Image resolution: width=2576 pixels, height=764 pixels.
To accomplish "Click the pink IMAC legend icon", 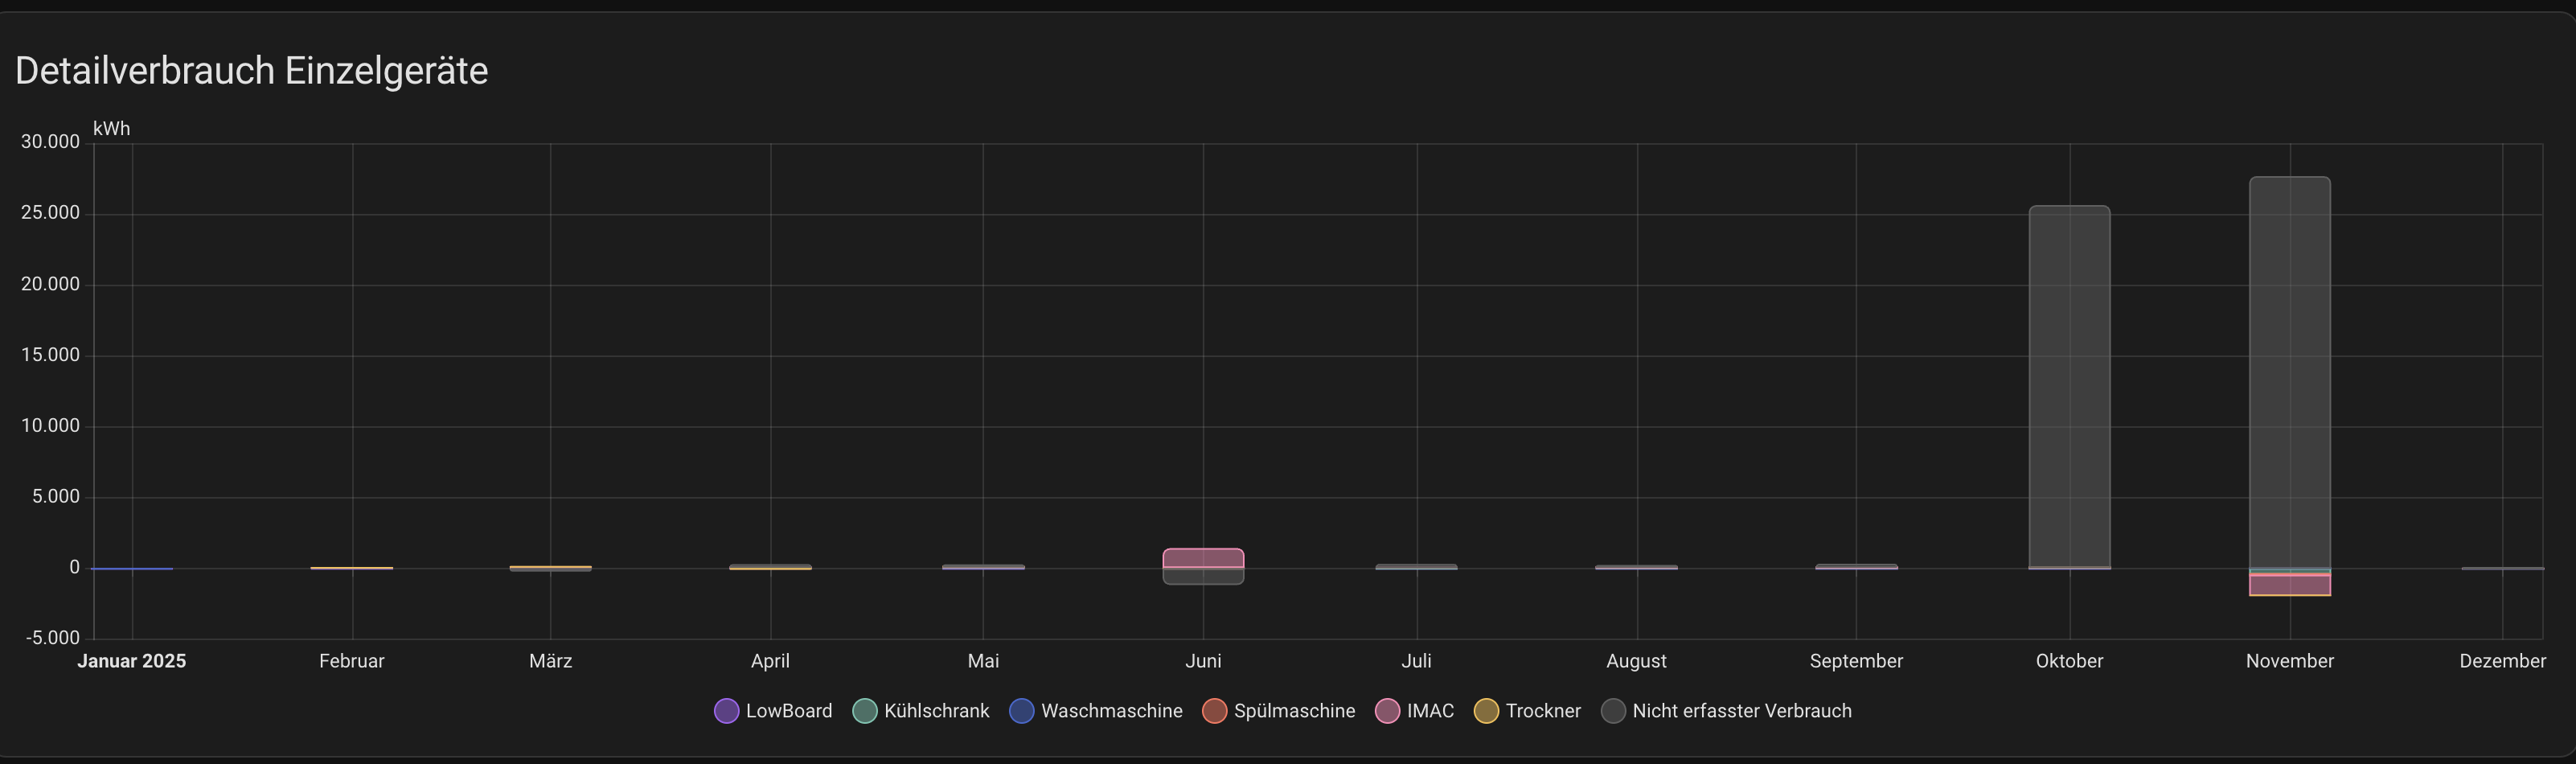I will (1387, 711).
